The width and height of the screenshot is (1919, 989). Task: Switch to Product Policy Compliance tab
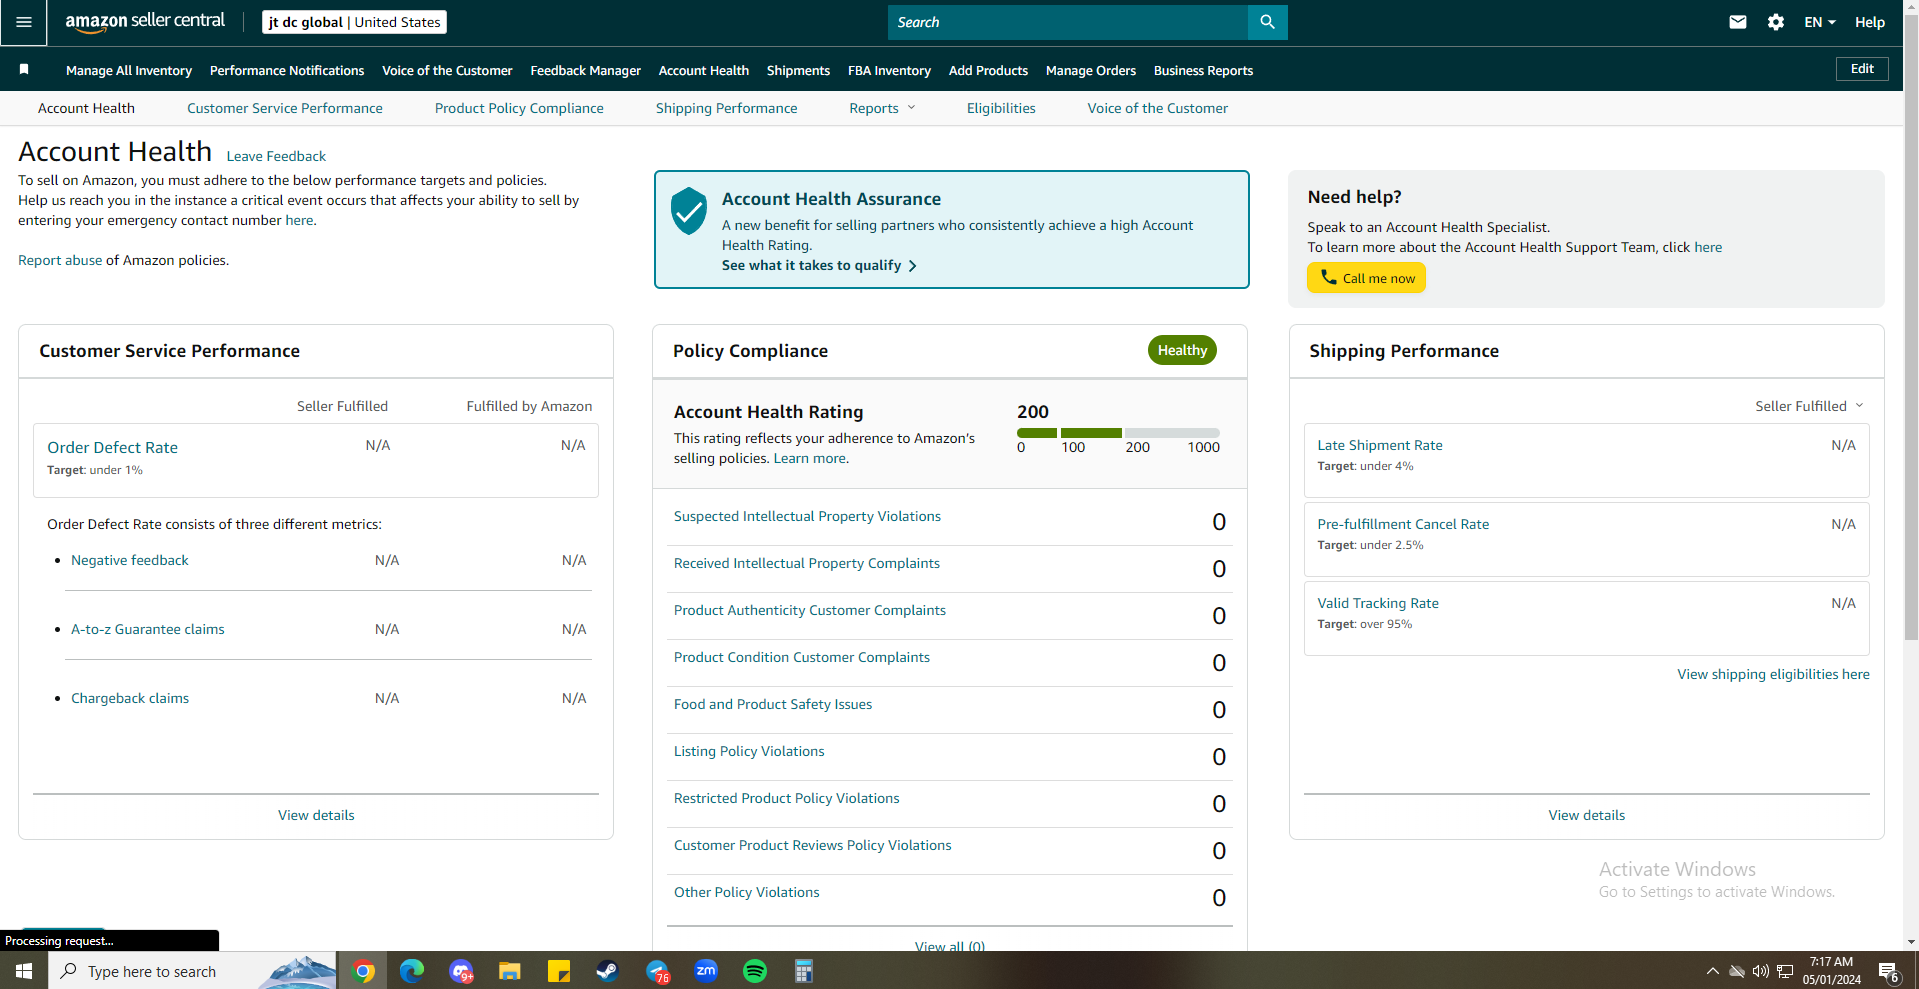pyautogui.click(x=519, y=108)
